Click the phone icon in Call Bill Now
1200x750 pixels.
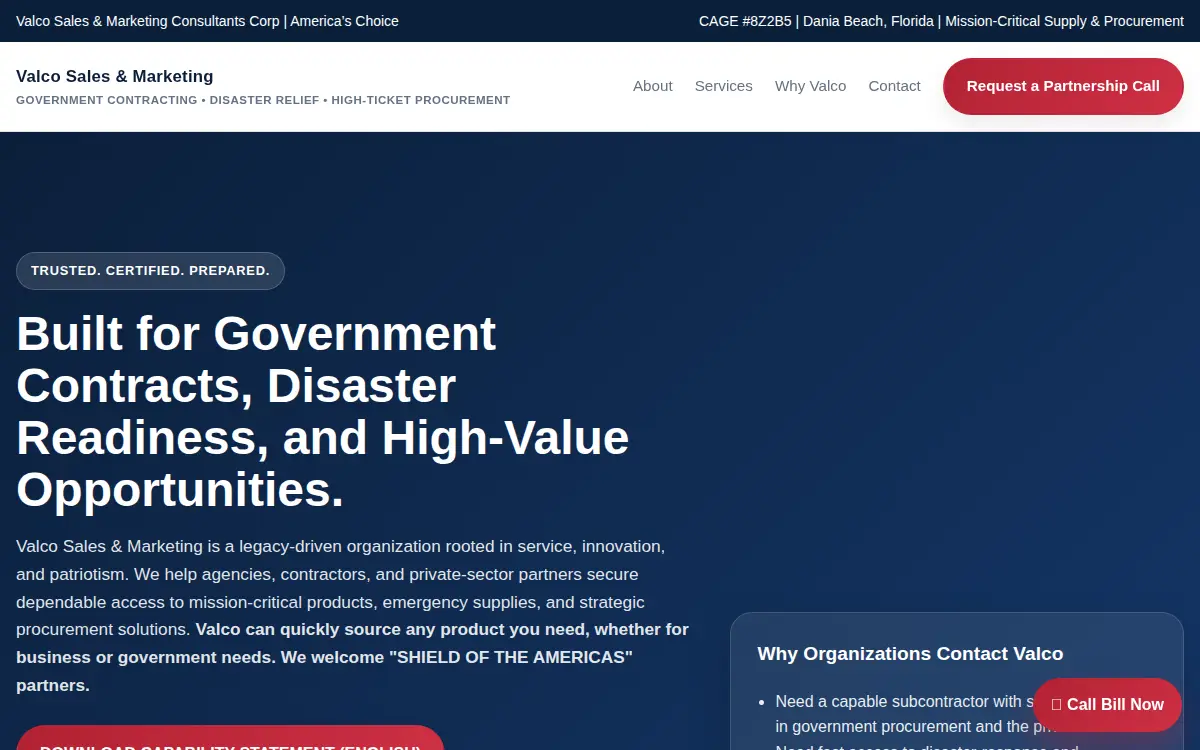(1056, 705)
